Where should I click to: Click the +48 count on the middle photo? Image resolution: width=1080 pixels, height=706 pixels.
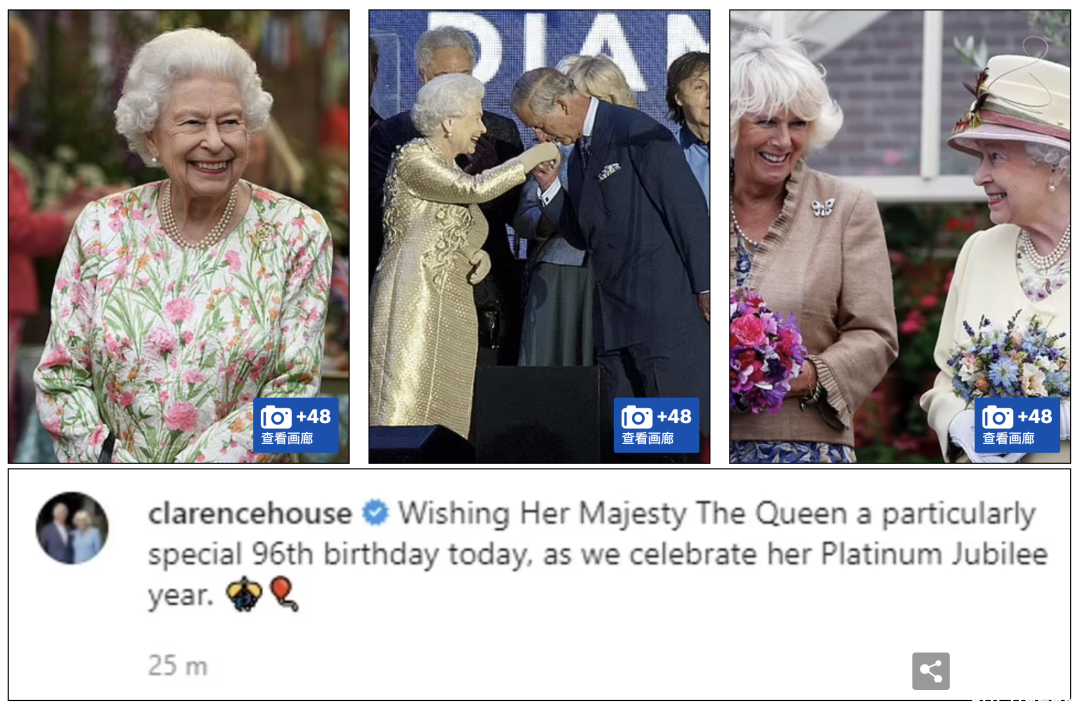(674, 416)
